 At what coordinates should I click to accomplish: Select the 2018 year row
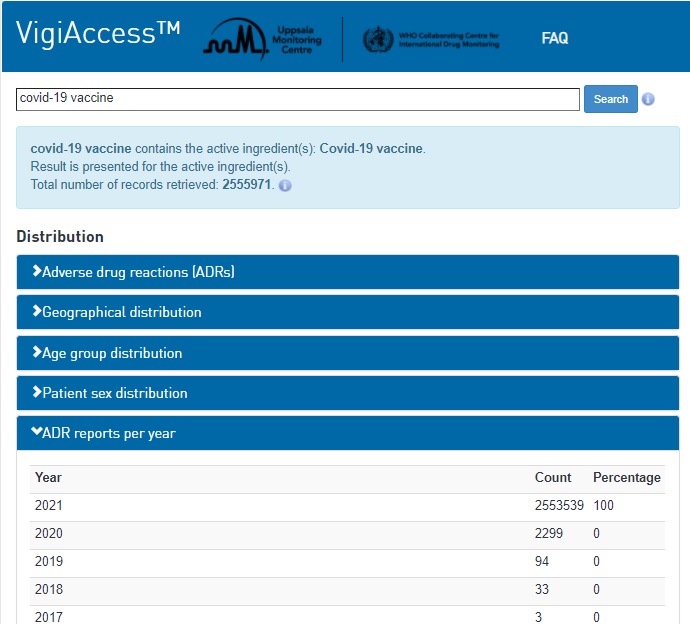[347, 590]
